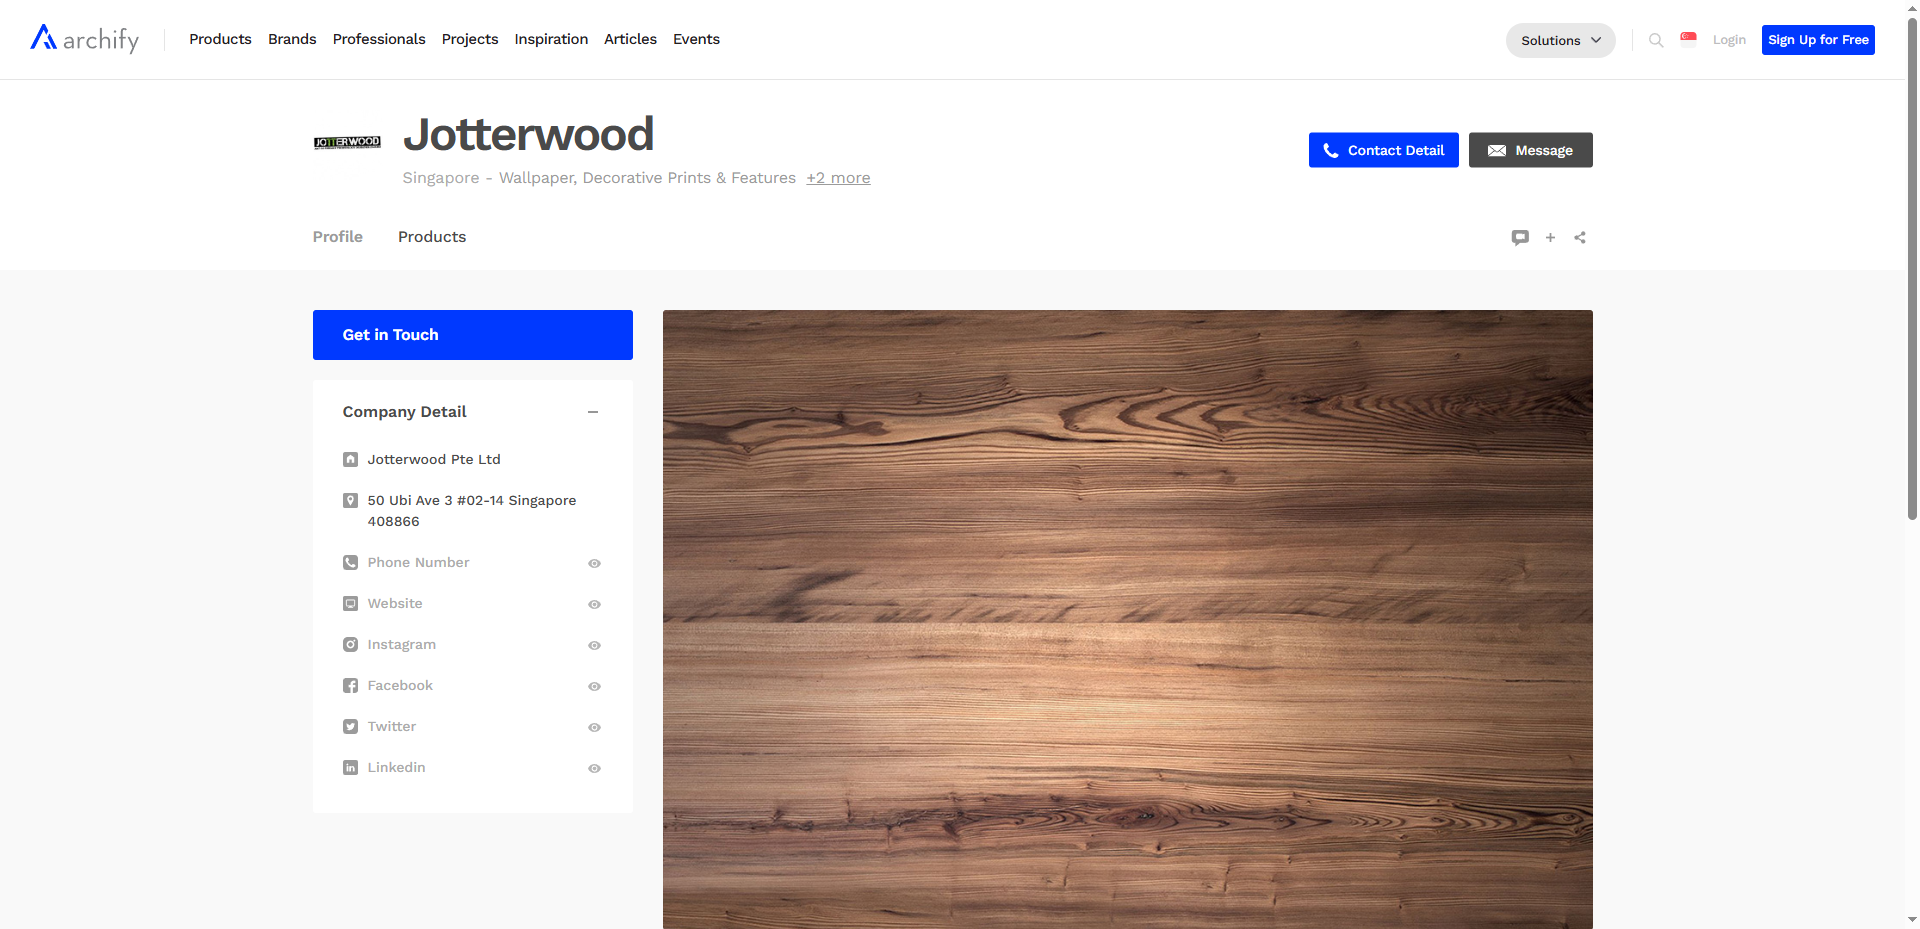The image size is (1920, 929).
Task: Switch to the Products tab
Action: coord(432,237)
